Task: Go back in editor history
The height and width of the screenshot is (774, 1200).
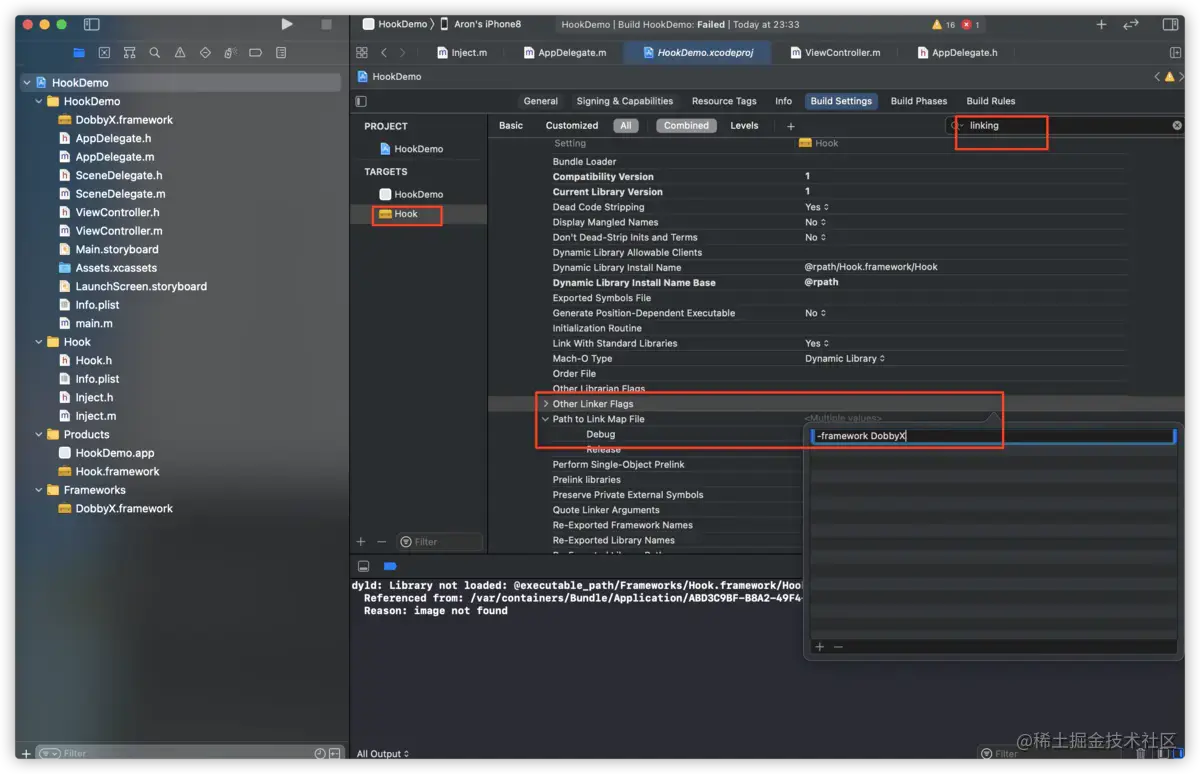Action: point(384,52)
